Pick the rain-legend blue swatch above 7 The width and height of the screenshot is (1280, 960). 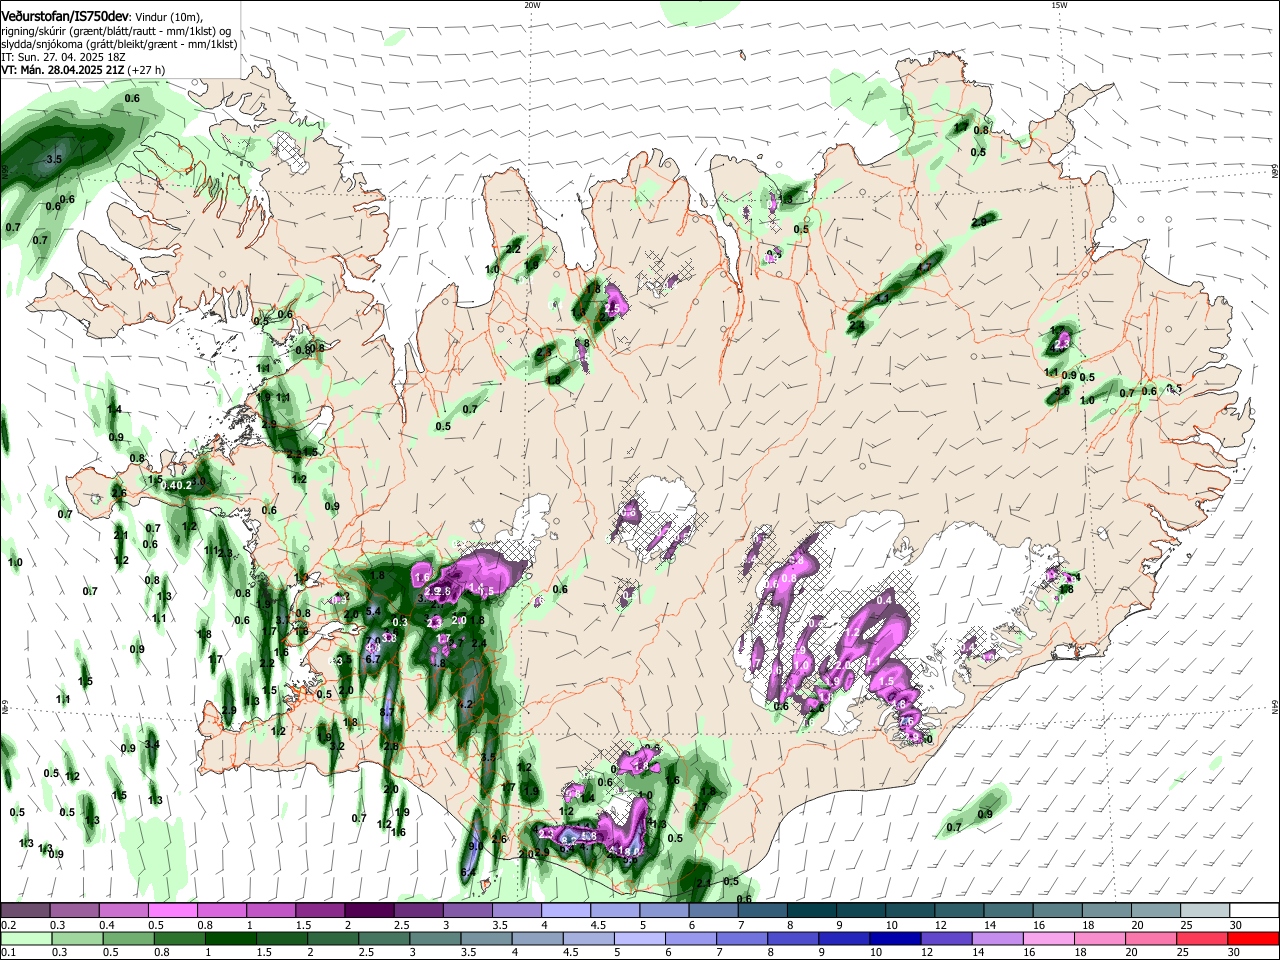click(743, 939)
